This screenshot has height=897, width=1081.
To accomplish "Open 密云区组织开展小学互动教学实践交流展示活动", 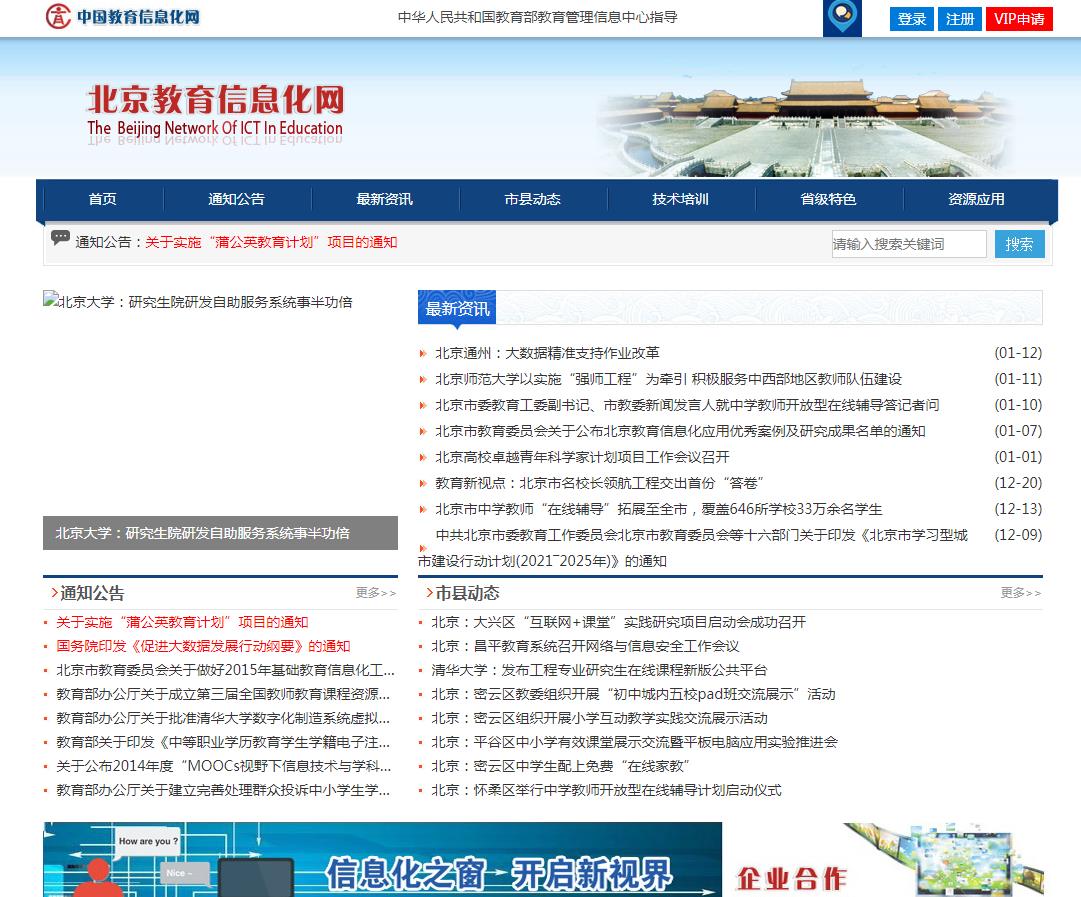I will pyautogui.click(x=599, y=718).
